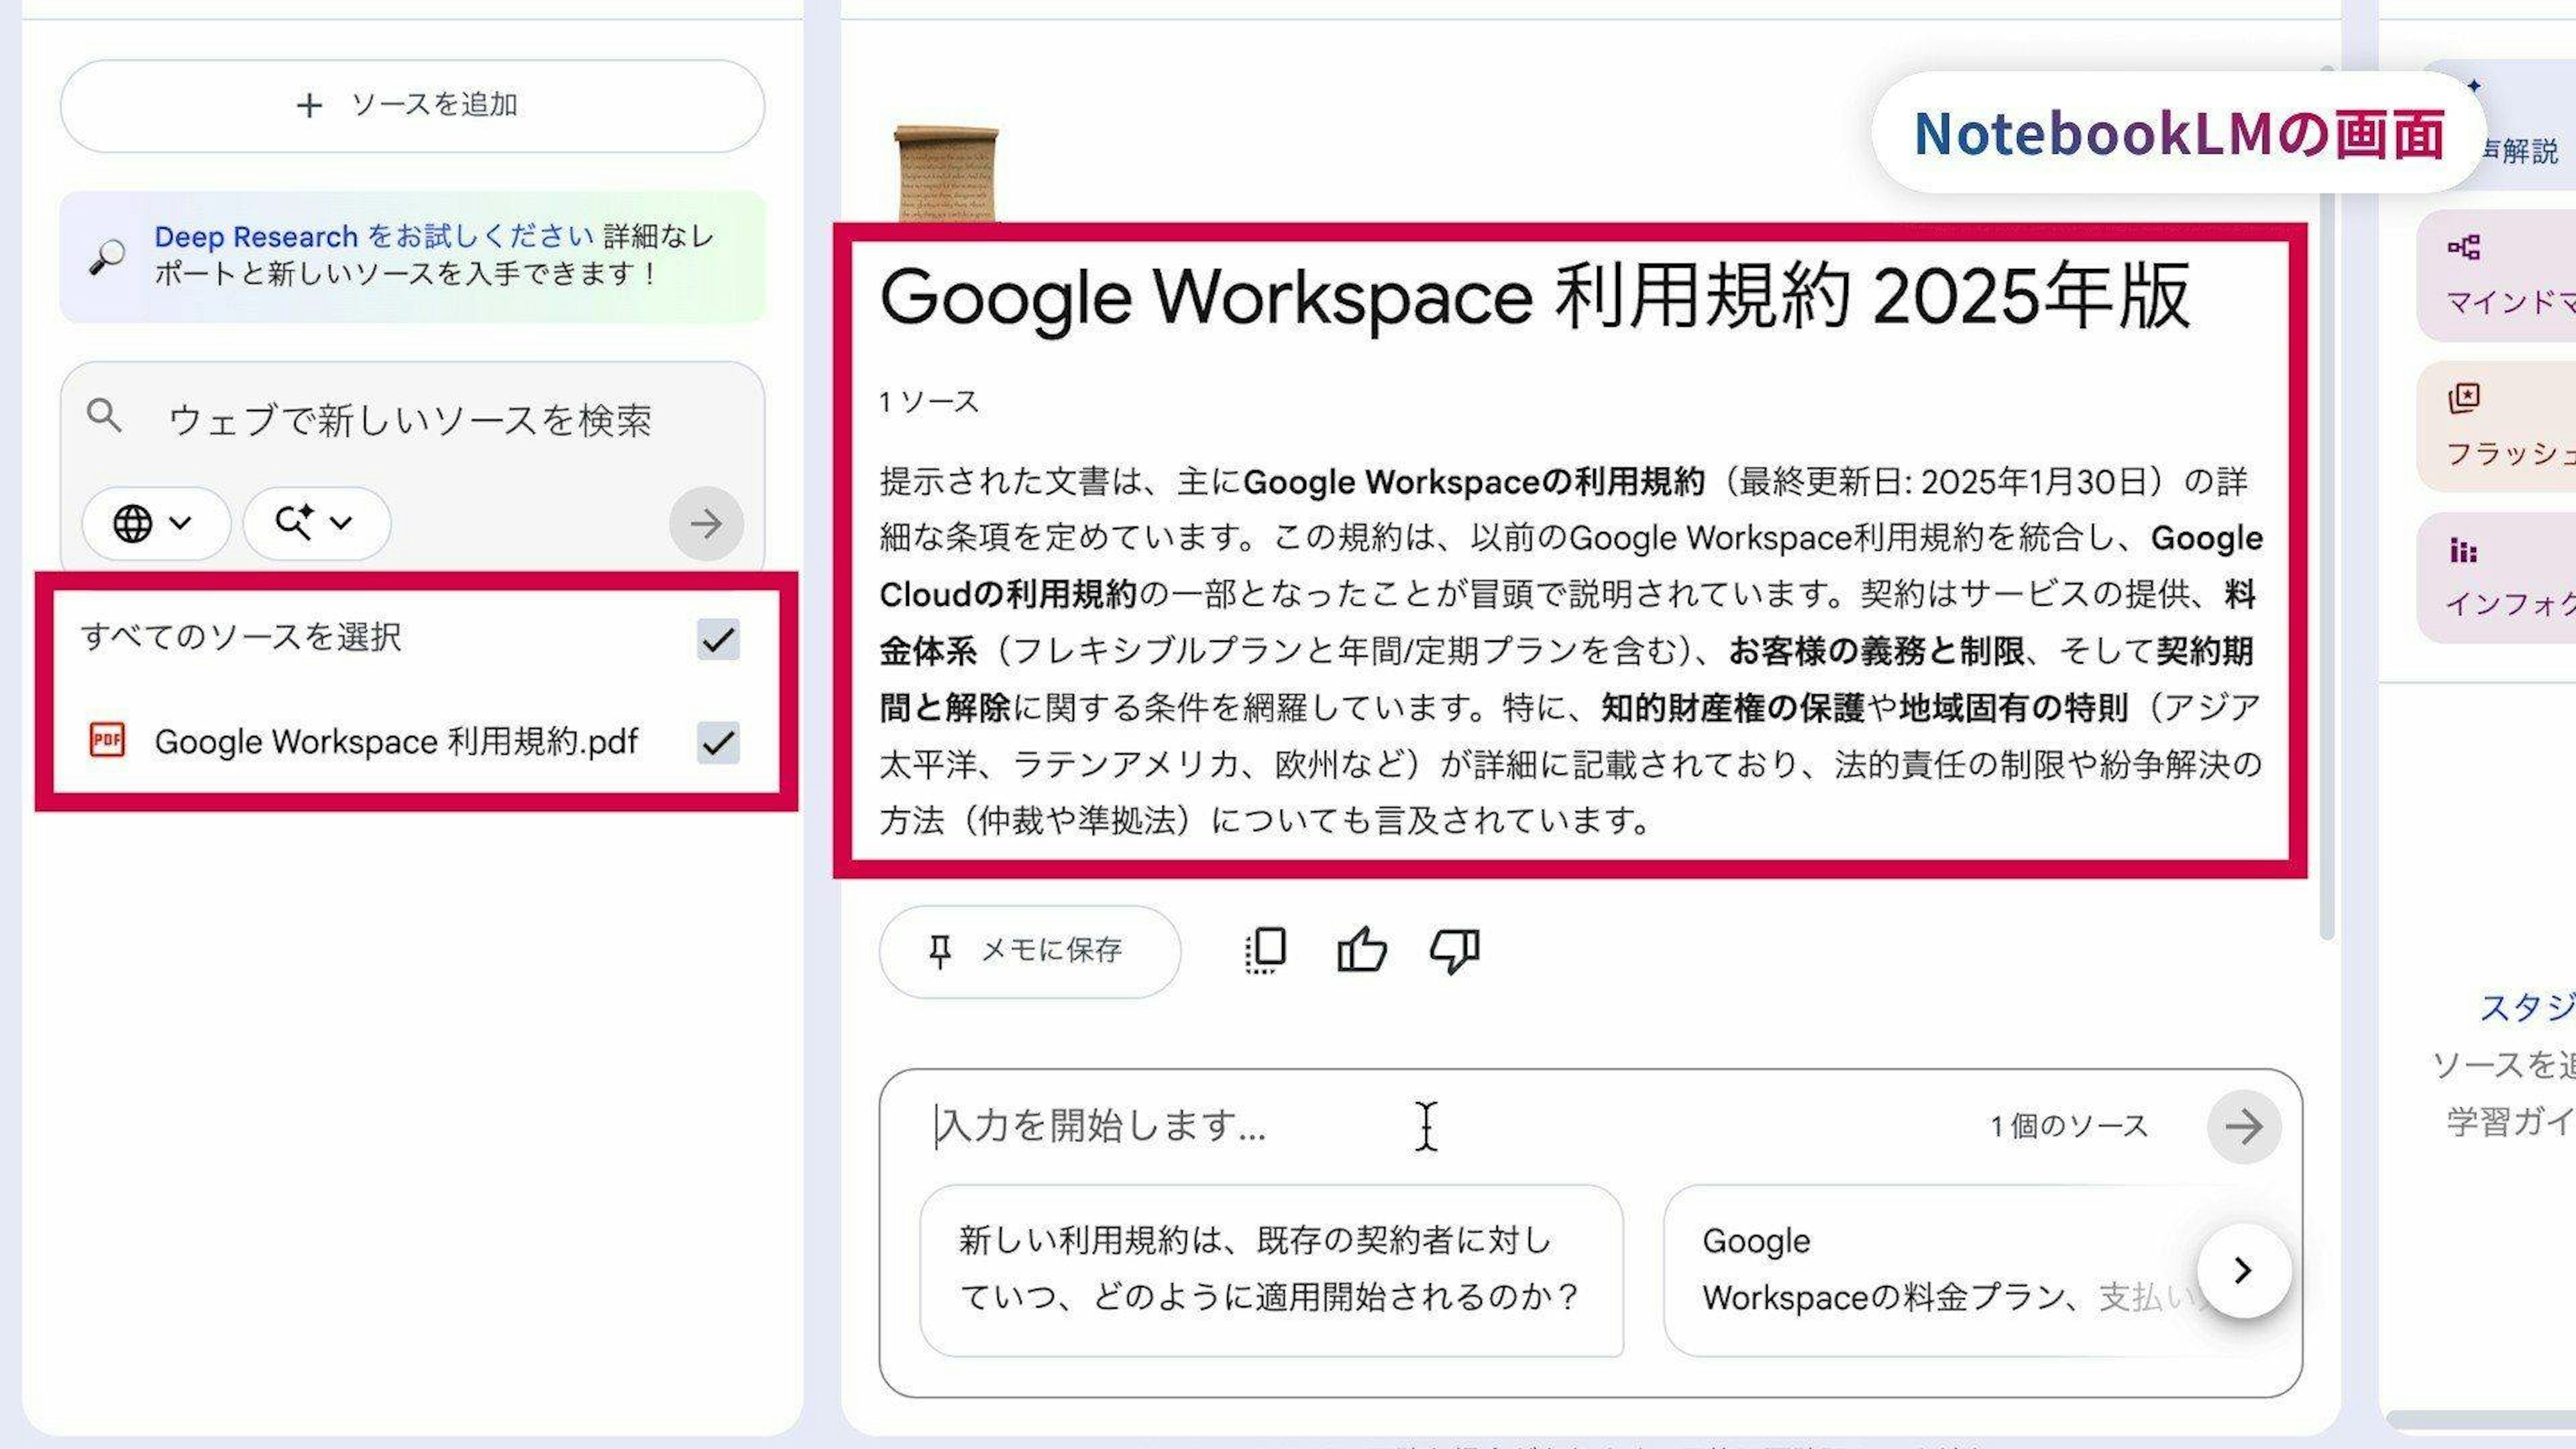Show next suggested questions with chevron
The width and height of the screenshot is (2576, 1449).
2243,1270
